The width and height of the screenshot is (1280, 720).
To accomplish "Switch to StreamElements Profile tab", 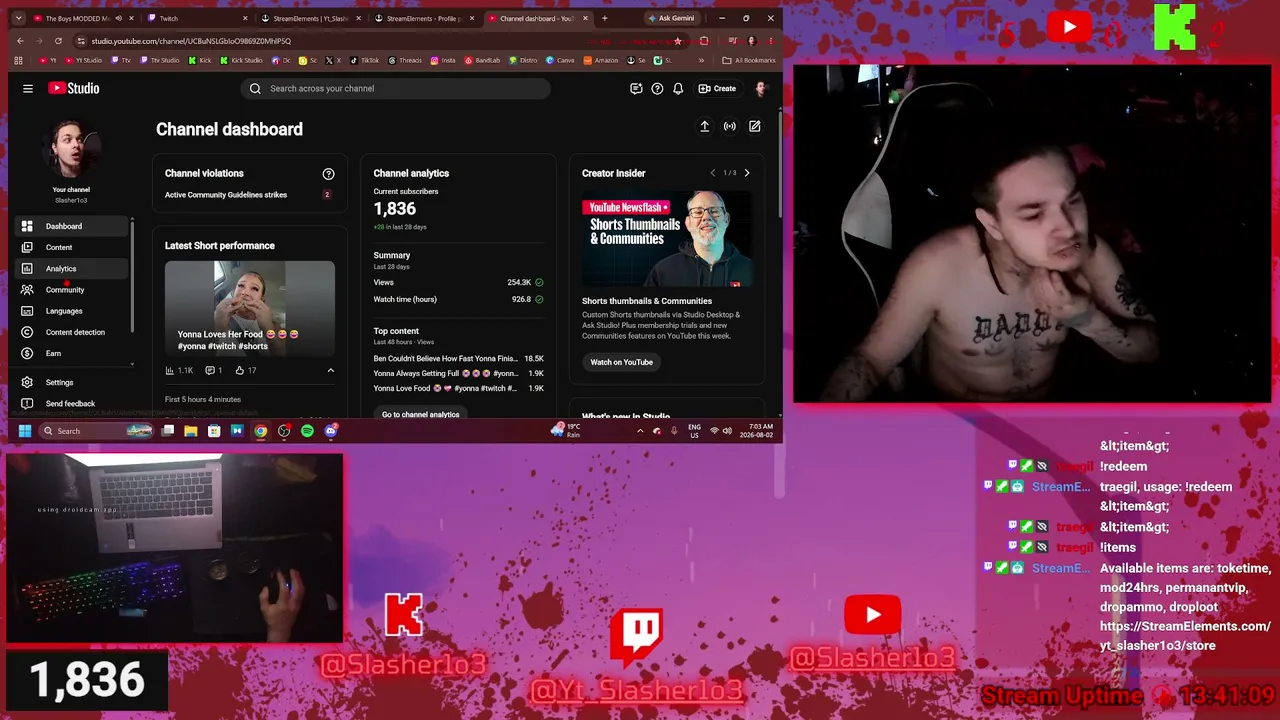I will pos(424,18).
